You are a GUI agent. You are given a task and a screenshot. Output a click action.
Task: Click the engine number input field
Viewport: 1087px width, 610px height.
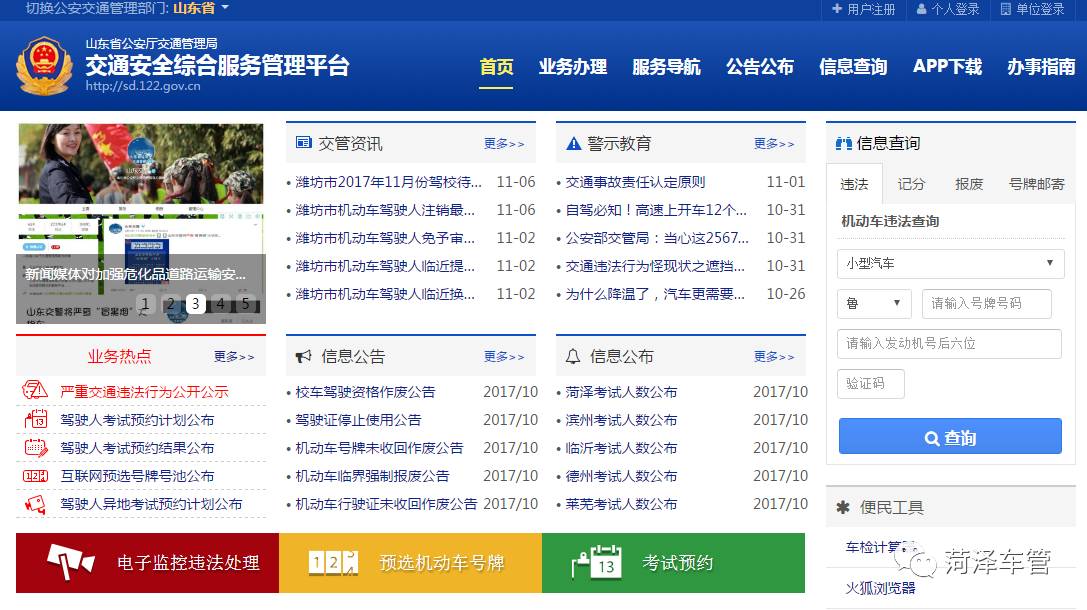point(948,343)
